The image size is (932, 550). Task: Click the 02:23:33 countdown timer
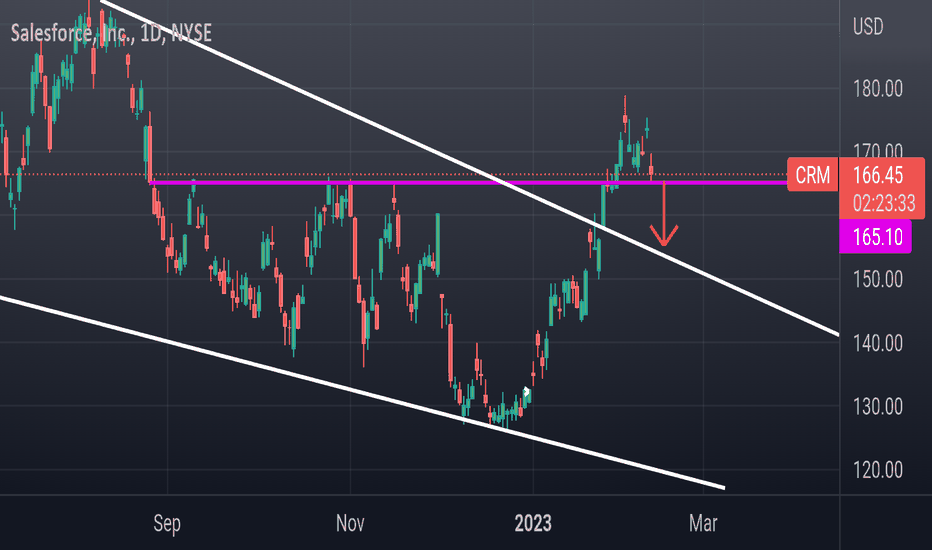click(884, 203)
